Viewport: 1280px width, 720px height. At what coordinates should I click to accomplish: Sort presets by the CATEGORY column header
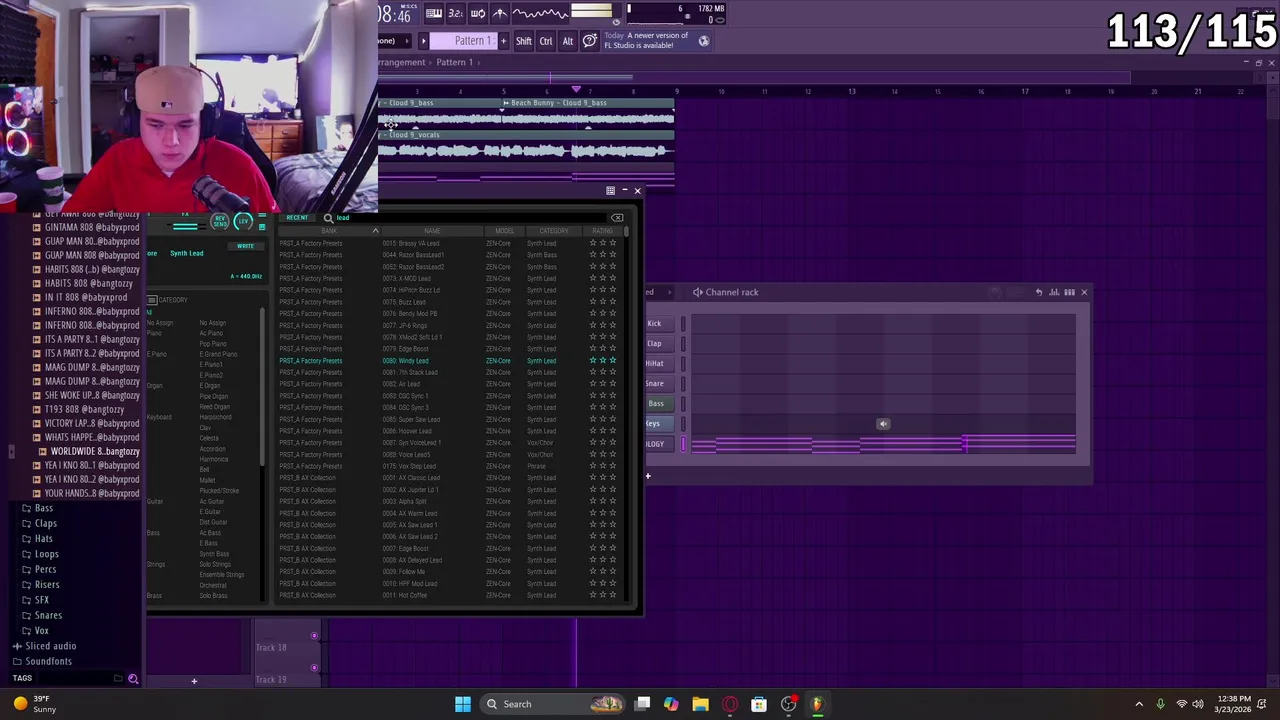tap(553, 231)
